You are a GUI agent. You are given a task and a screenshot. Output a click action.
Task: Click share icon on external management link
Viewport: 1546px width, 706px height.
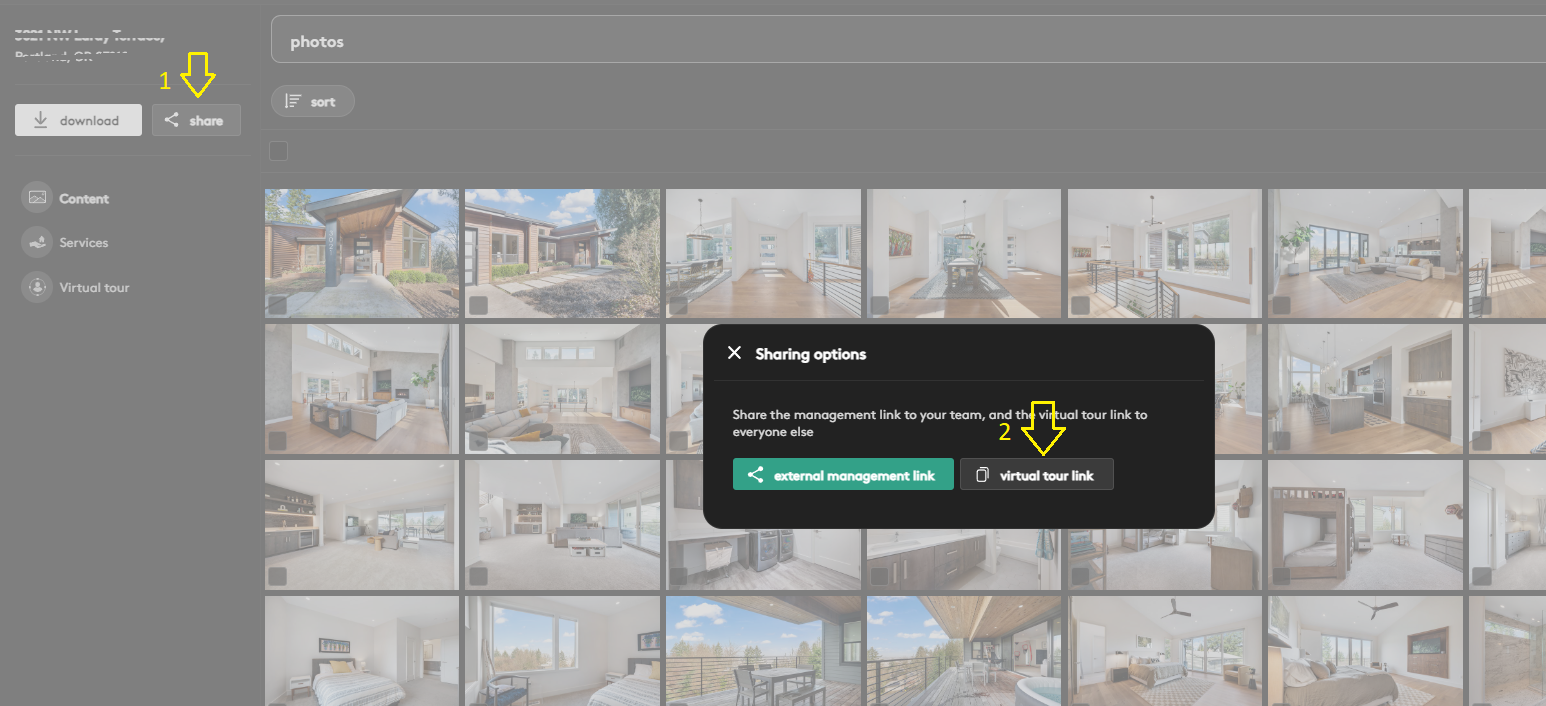756,475
